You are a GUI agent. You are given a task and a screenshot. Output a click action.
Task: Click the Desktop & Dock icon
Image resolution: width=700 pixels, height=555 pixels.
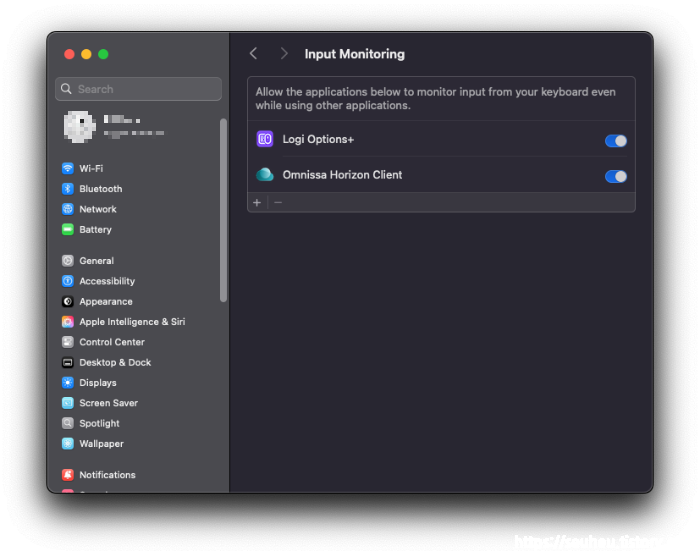[67, 363]
